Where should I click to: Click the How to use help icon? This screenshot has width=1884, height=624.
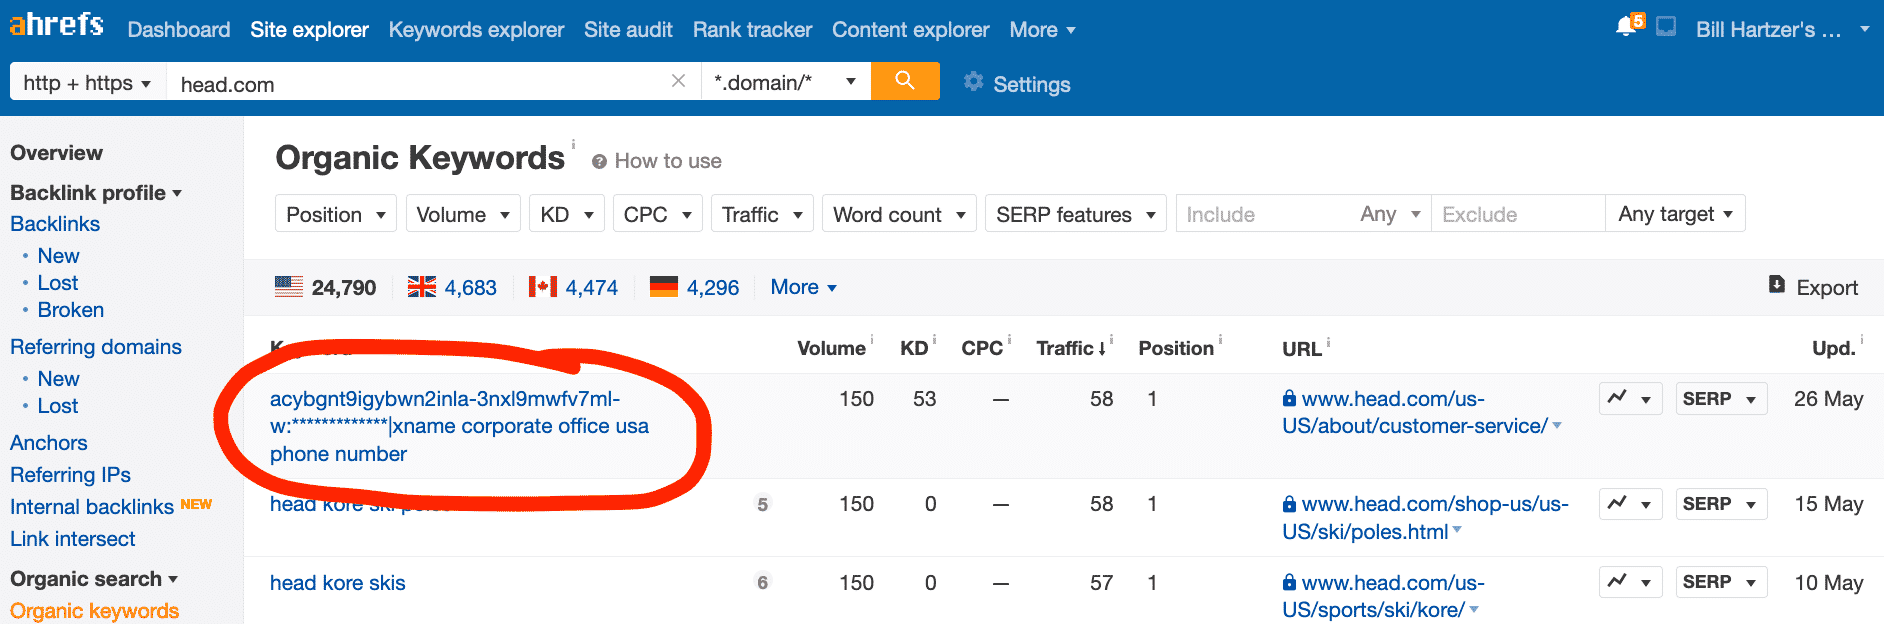(599, 161)
